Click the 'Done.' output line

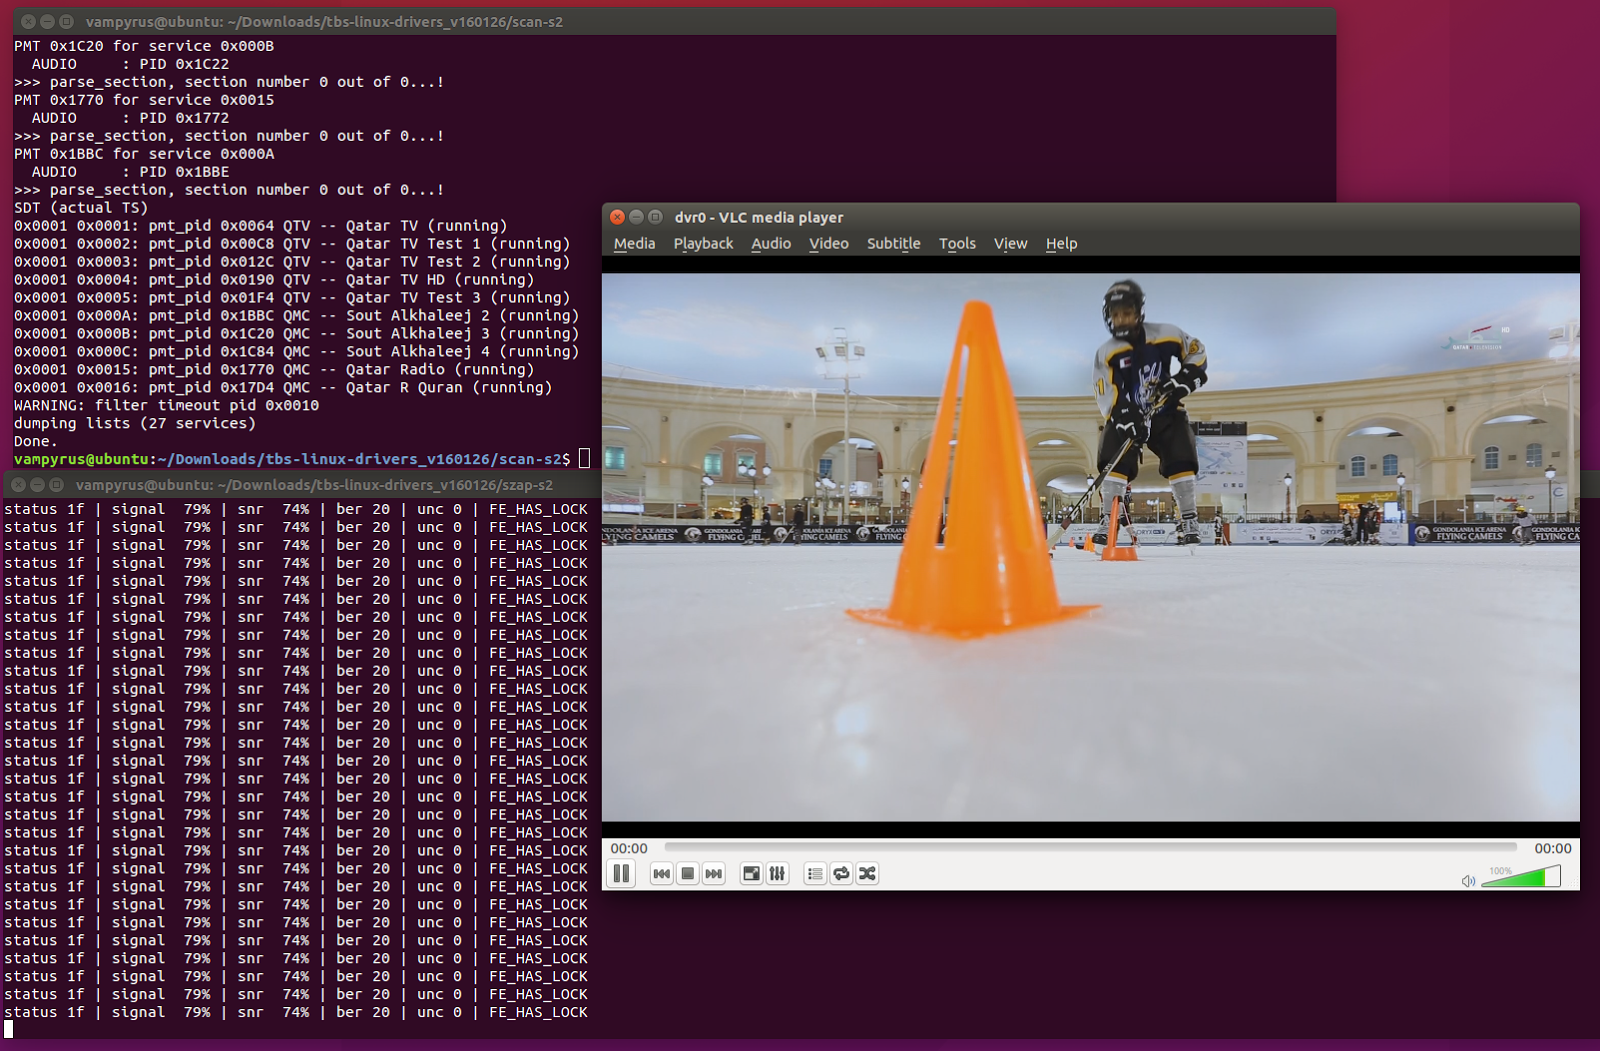tap(36, 442)
